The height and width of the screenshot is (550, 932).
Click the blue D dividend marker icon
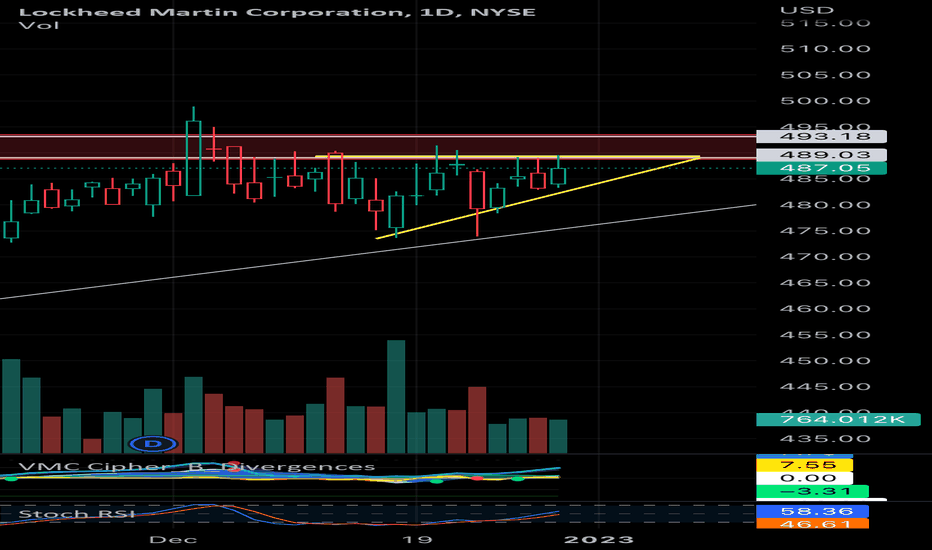pos(153,444)
